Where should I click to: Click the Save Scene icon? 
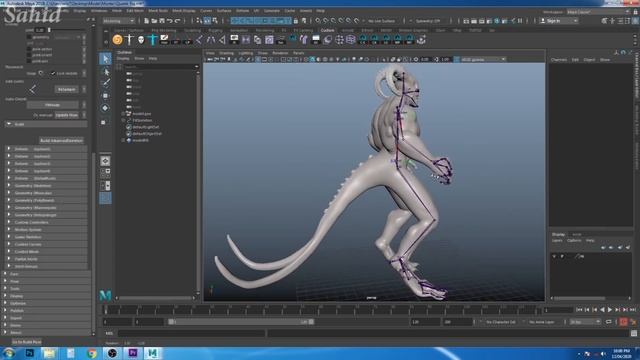pos(162,20)
